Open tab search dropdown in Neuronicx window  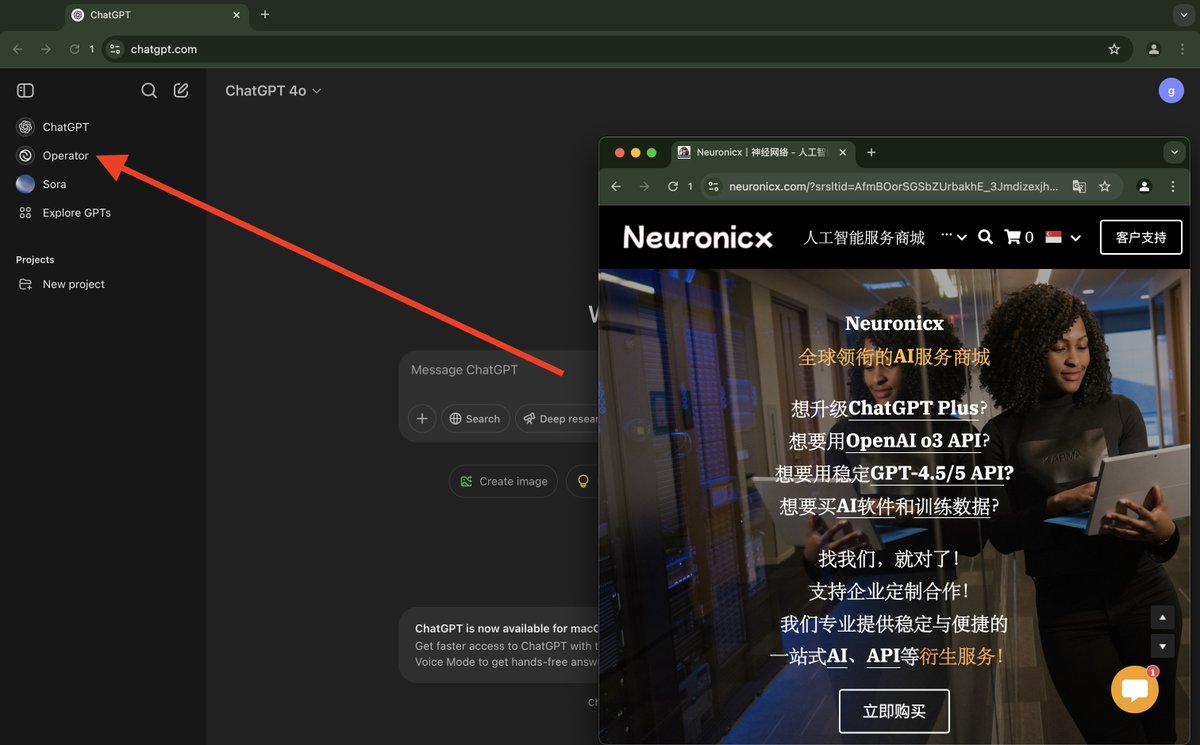[x=1174, y=153]
